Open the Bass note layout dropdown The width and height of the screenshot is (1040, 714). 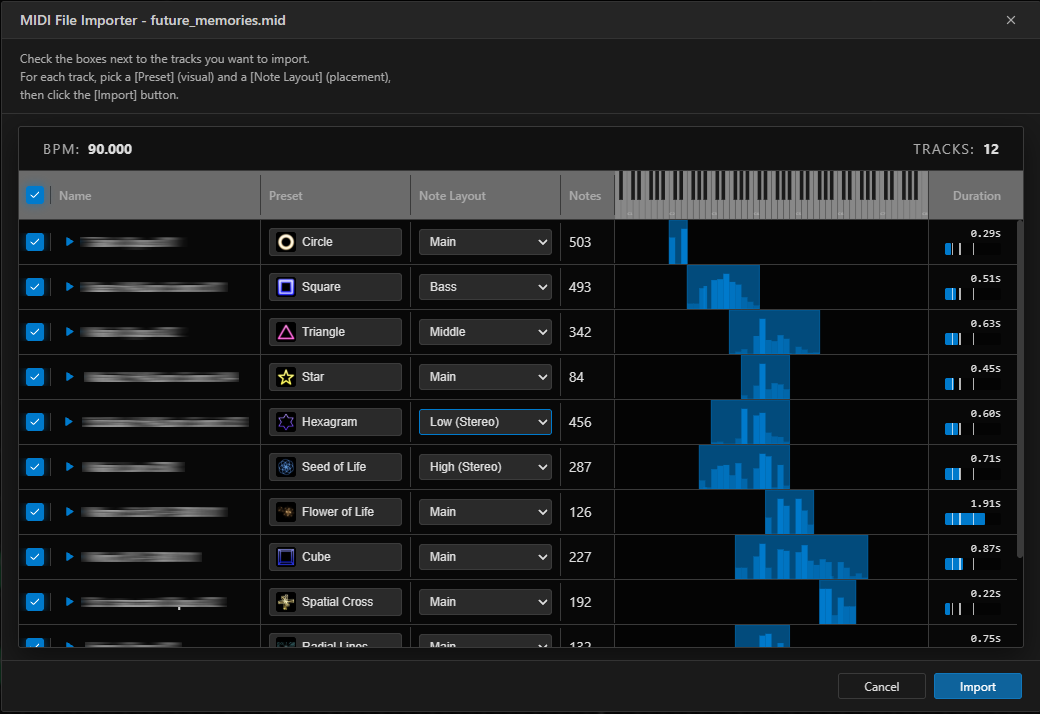click(485, 287)
